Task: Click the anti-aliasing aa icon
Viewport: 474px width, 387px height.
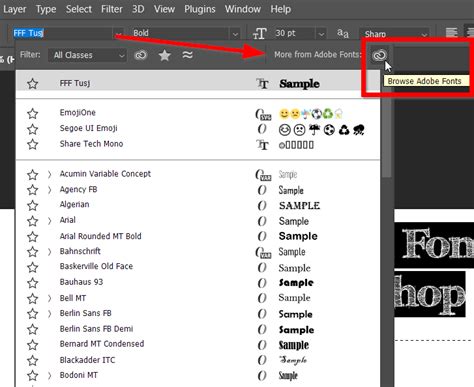Action: tap(343, 33)
